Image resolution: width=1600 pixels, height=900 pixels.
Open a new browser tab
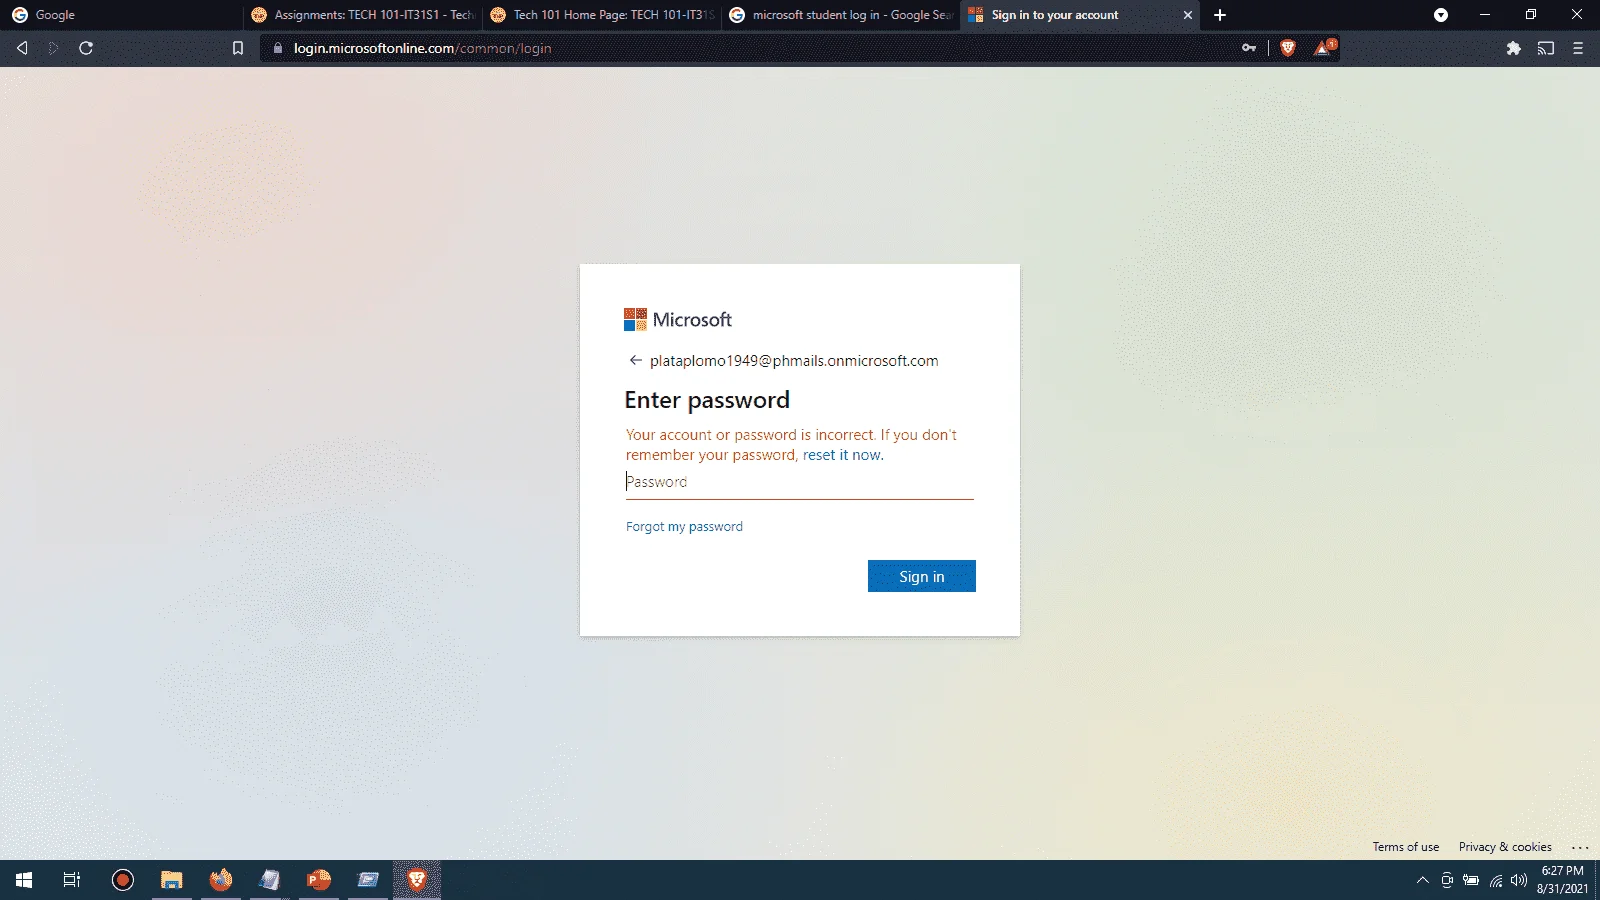(x=1220, y=15)
